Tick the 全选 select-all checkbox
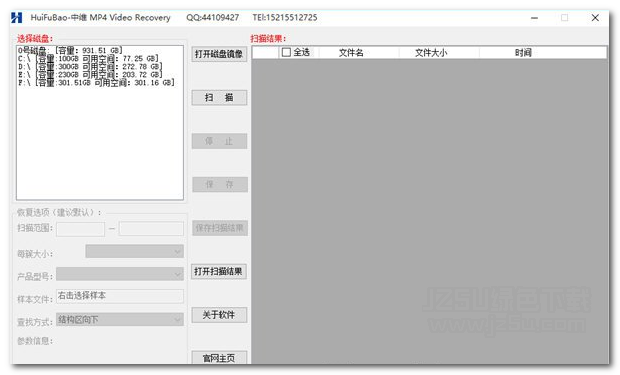Image resolution: width=620 pixels, height=375 pixels. coord(286,52)
